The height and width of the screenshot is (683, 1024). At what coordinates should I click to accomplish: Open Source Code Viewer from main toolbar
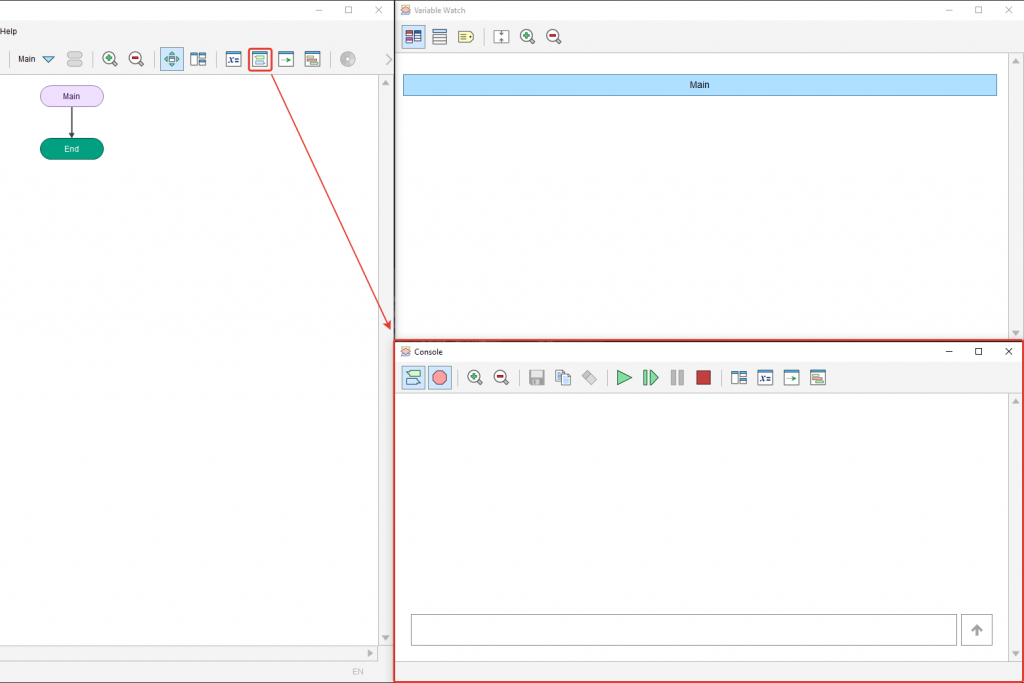[x=286, y=59]
